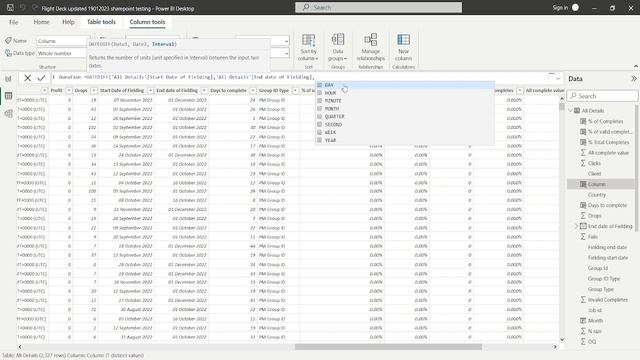640x360 pixels.
Task: Click the table's scroll down arrow
Action: (x=562, y=340)
